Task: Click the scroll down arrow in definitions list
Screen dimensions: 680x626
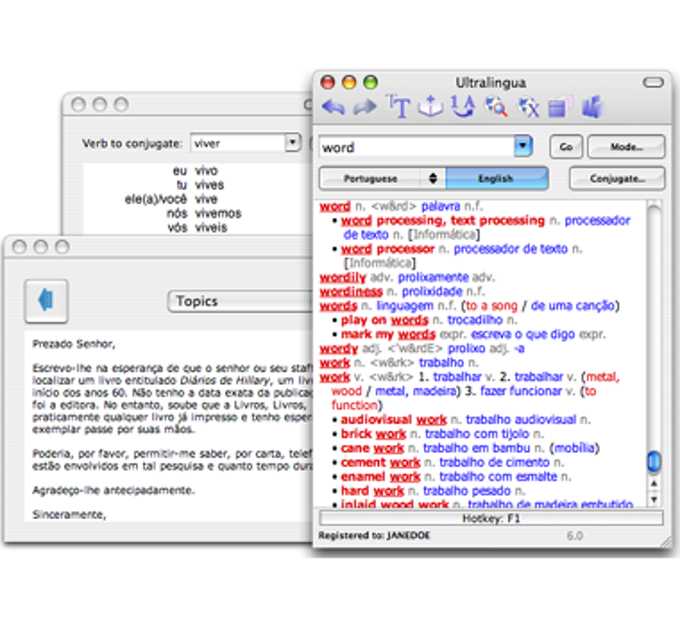Action: pyautogui.click(x=654, y=499)
